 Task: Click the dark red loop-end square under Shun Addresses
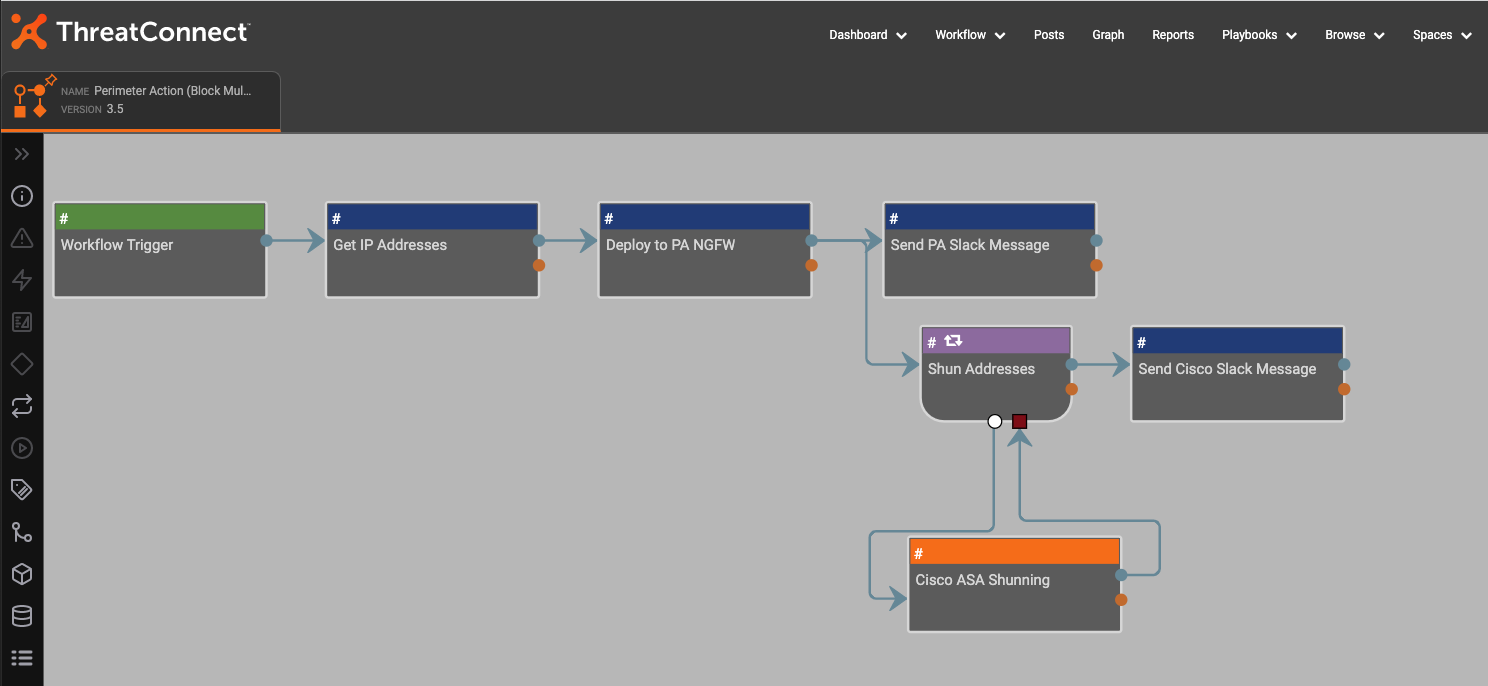1020,422
